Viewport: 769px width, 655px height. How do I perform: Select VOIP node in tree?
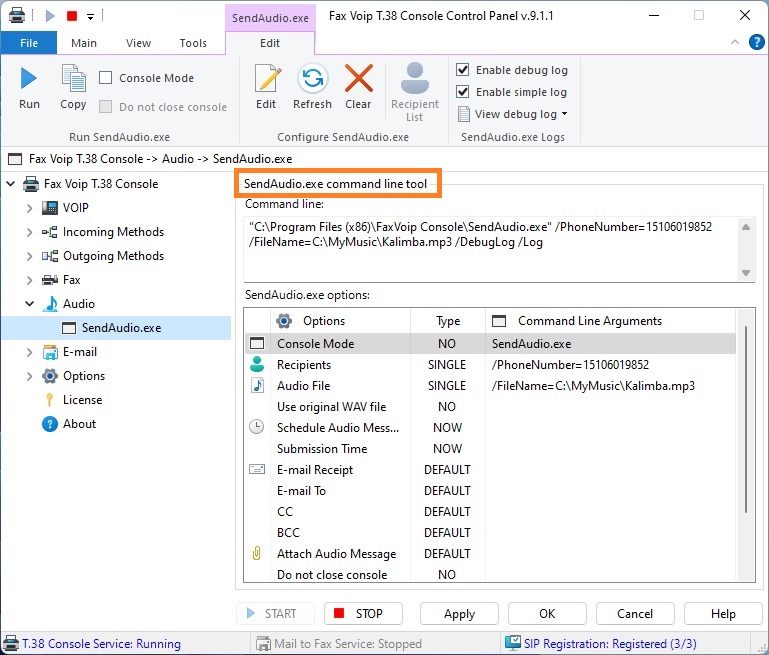tap(76, 208)
